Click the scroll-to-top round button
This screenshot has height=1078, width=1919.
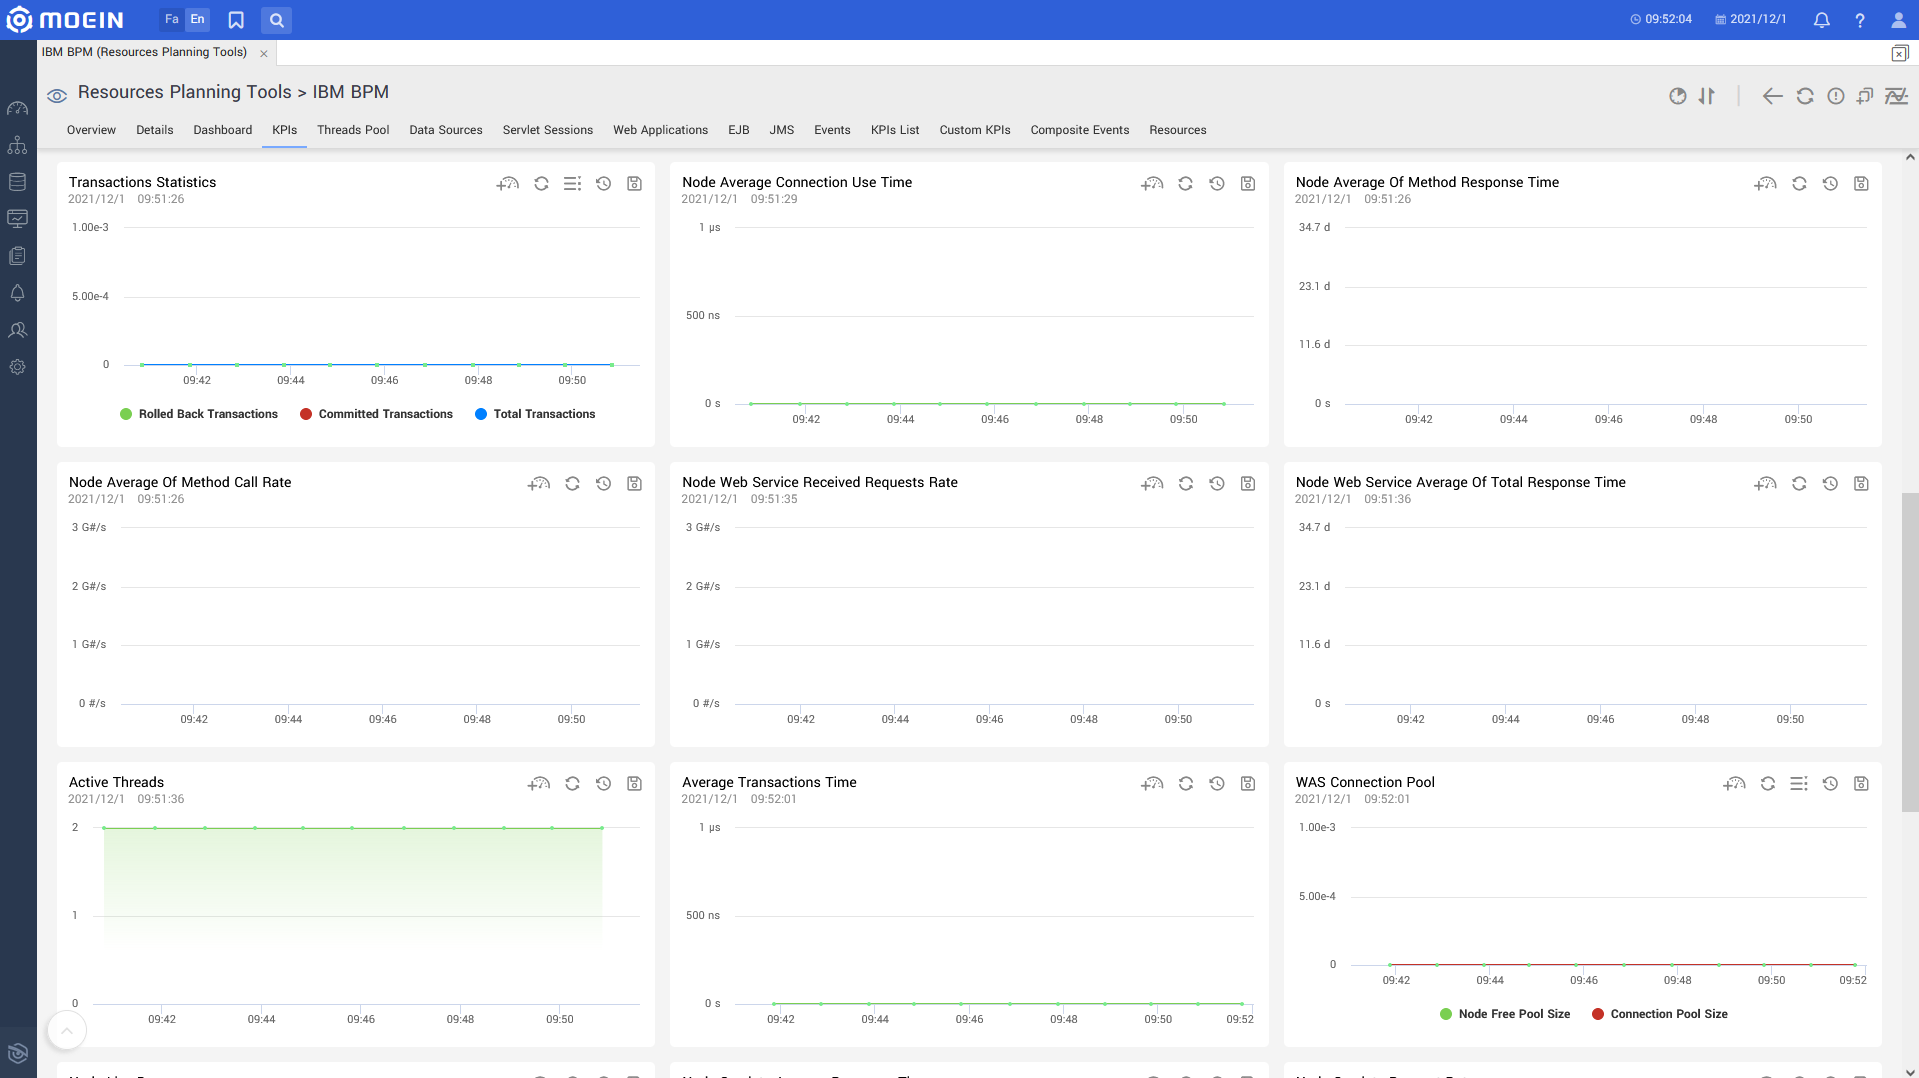tap(67, 1030)
